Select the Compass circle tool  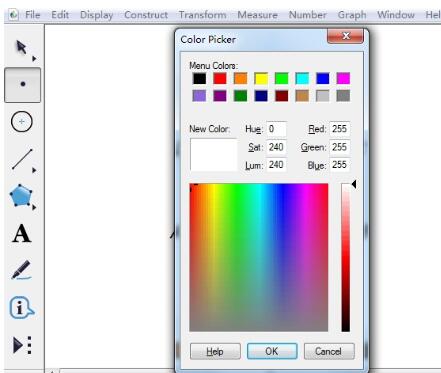click(x=22, y=122)
